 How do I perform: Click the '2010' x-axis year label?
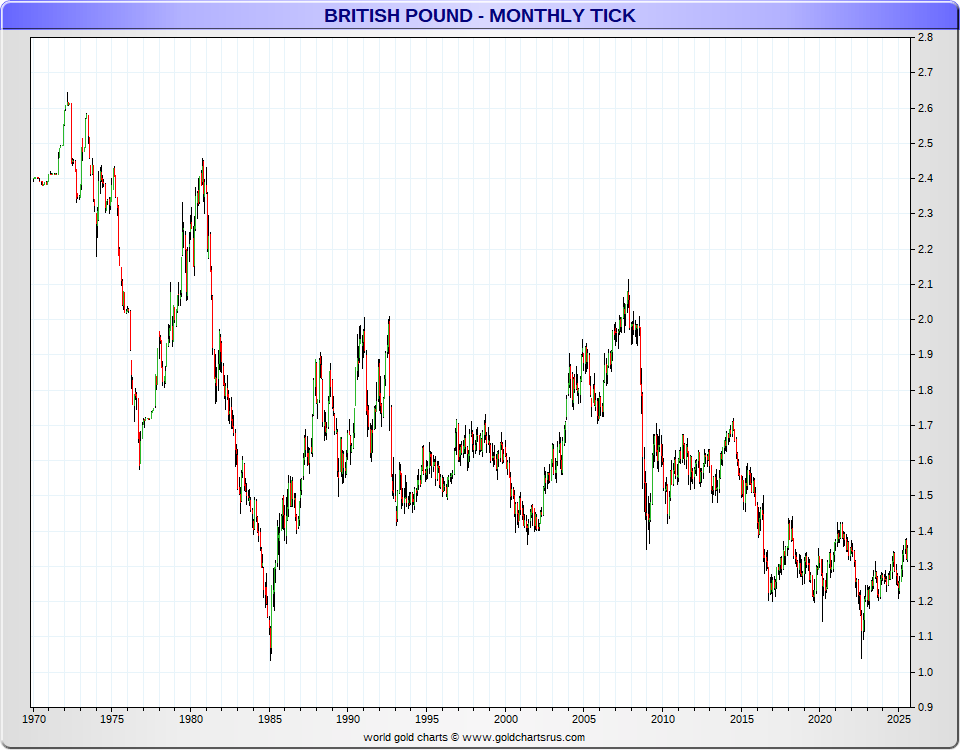pos(663,719)
